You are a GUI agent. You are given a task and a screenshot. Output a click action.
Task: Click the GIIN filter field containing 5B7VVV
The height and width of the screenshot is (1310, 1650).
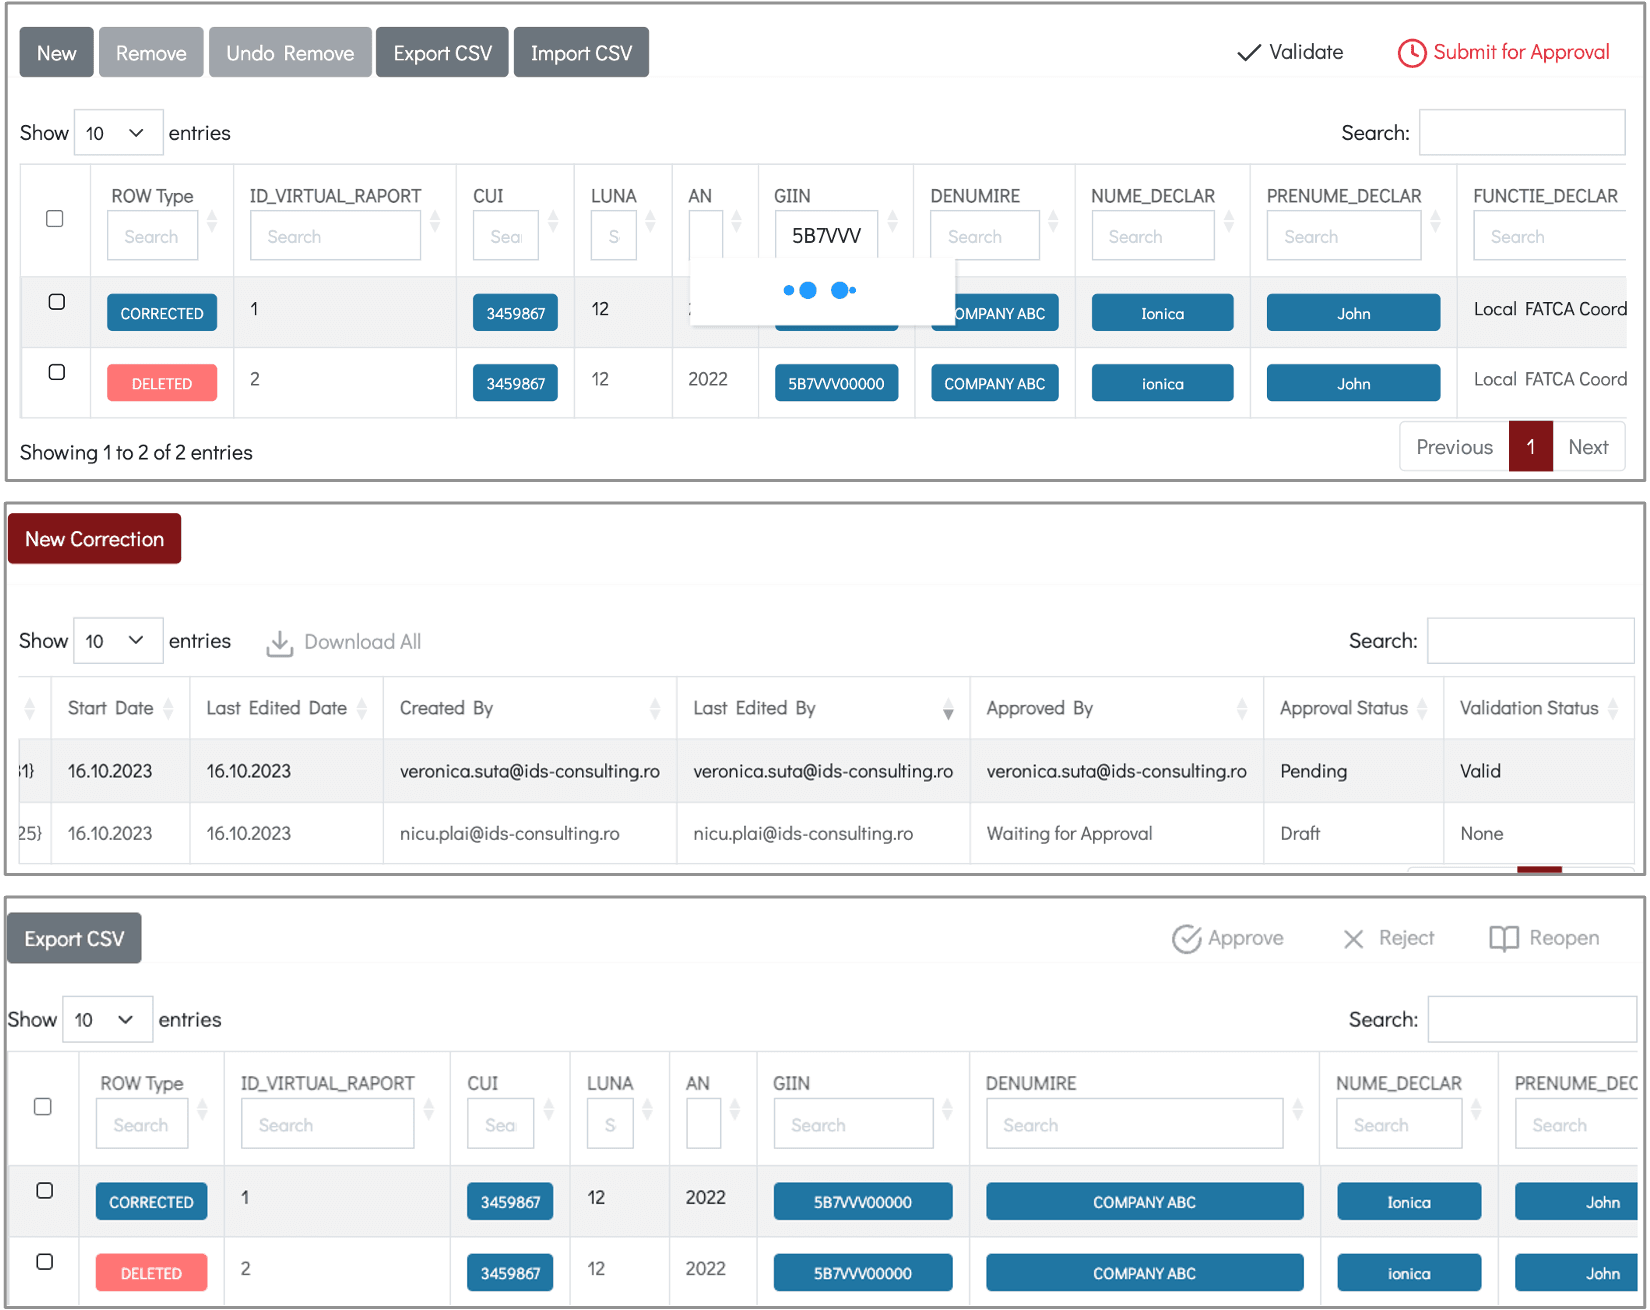coord(827,236)
